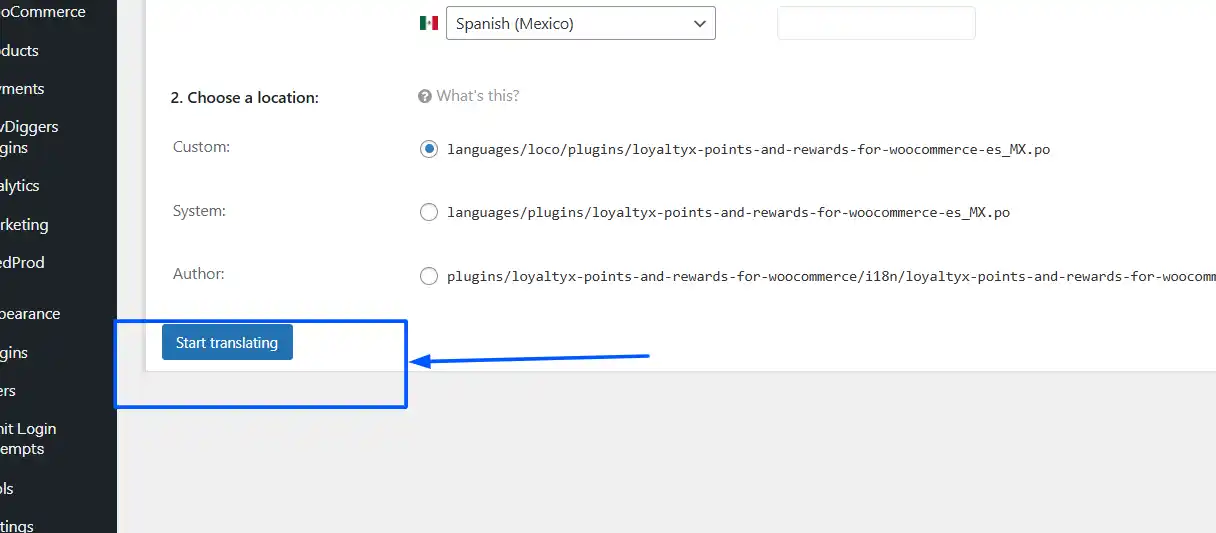
Task: Click the '2. Choose a location:' heading
Action: (245, 97)
